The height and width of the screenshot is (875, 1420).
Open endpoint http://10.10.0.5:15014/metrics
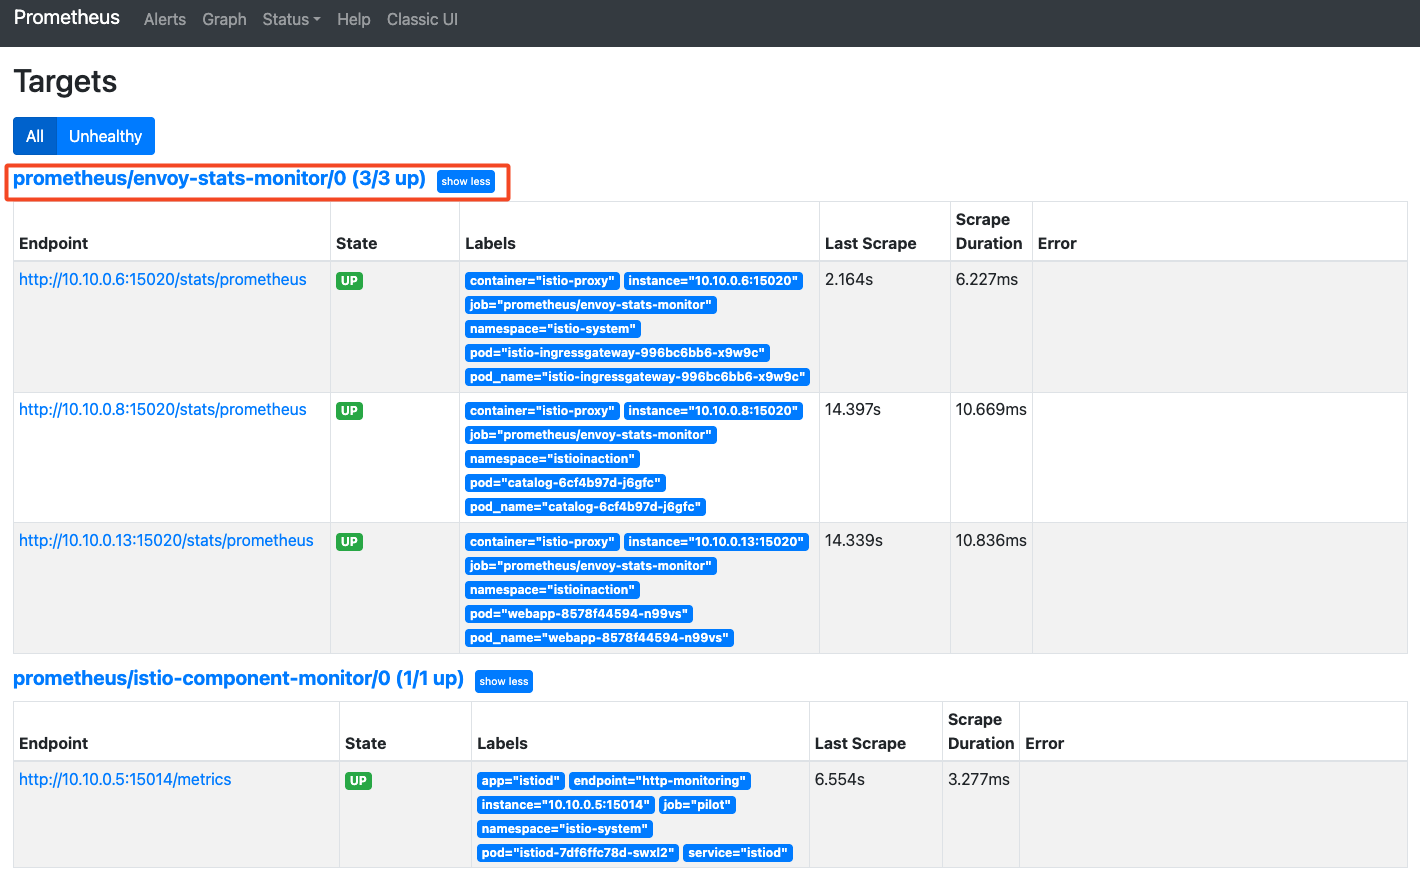125,779
